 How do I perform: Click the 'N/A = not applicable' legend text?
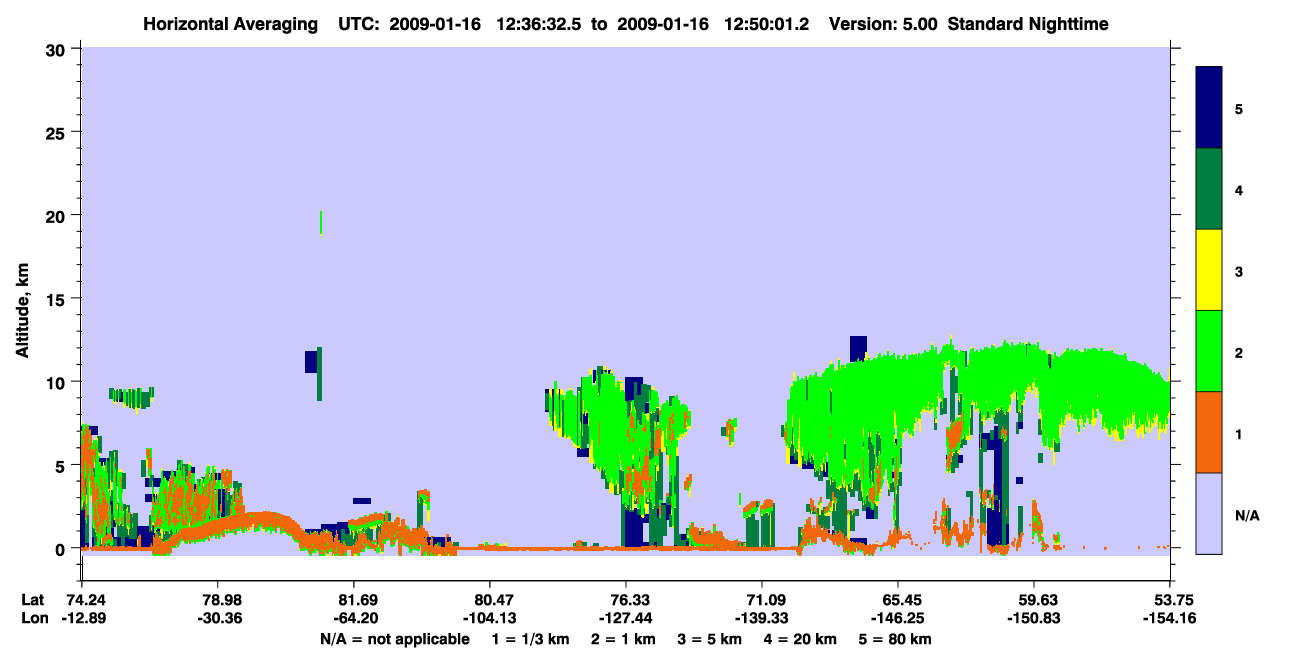(x=395, y=639)
